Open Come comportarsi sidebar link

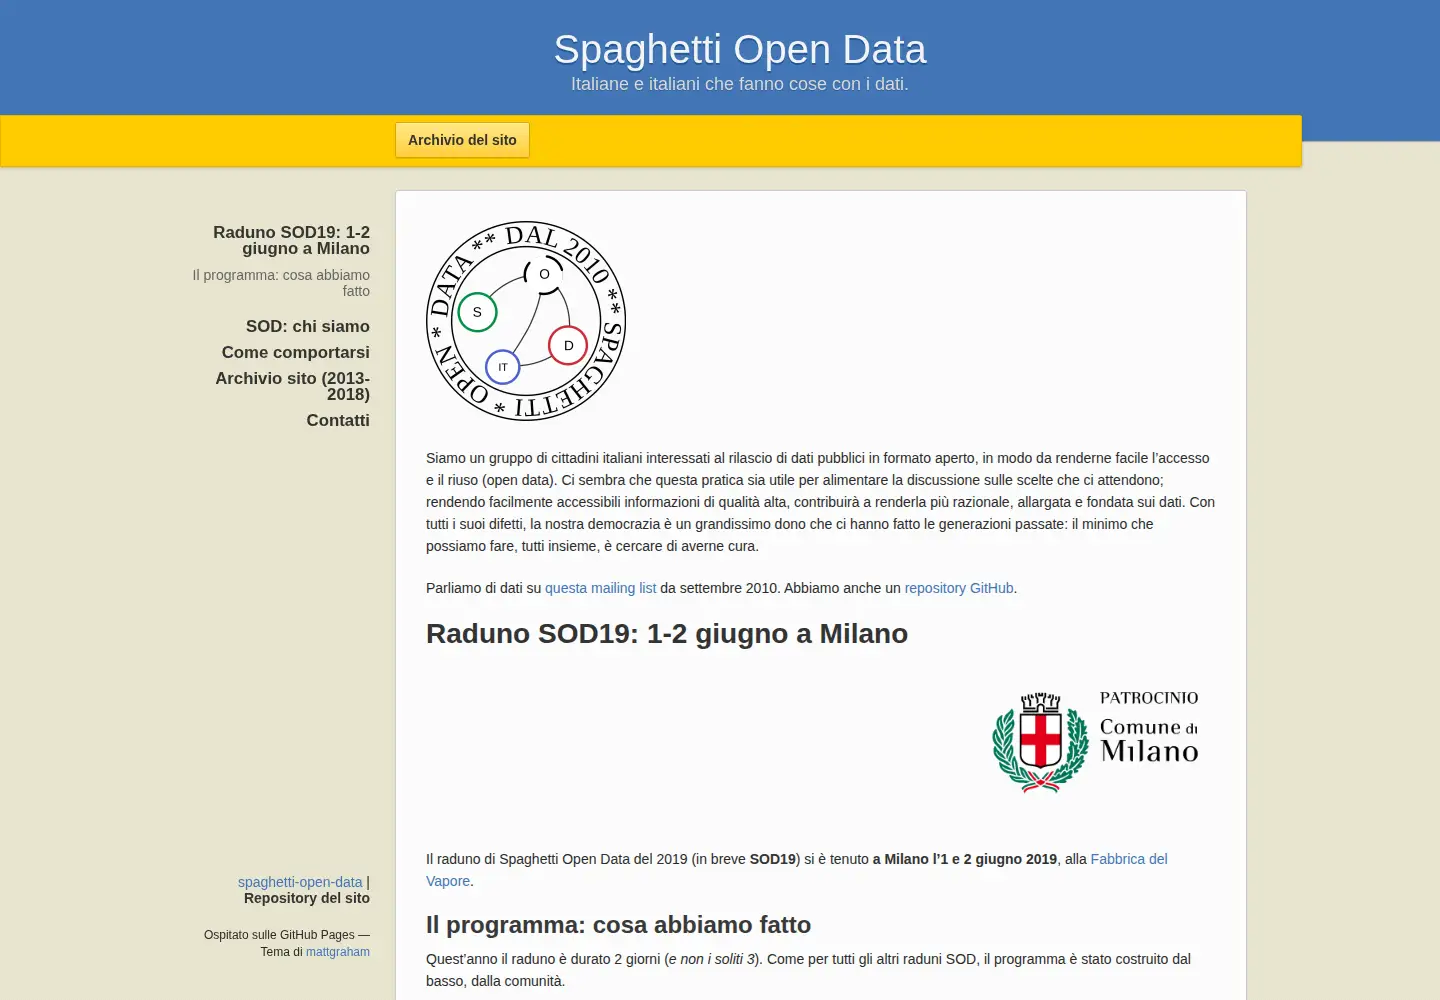[x=296, y=352]
